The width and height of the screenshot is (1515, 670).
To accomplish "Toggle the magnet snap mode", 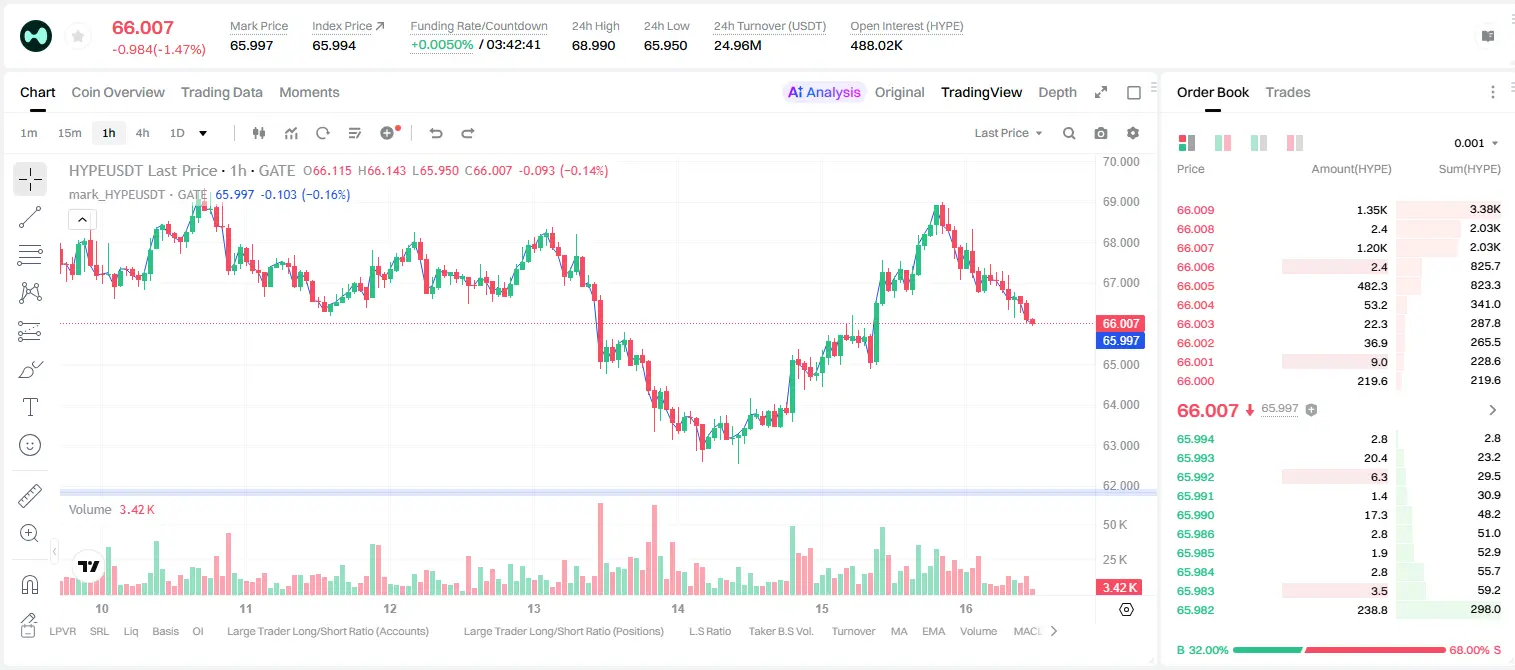I will [30, 584].
